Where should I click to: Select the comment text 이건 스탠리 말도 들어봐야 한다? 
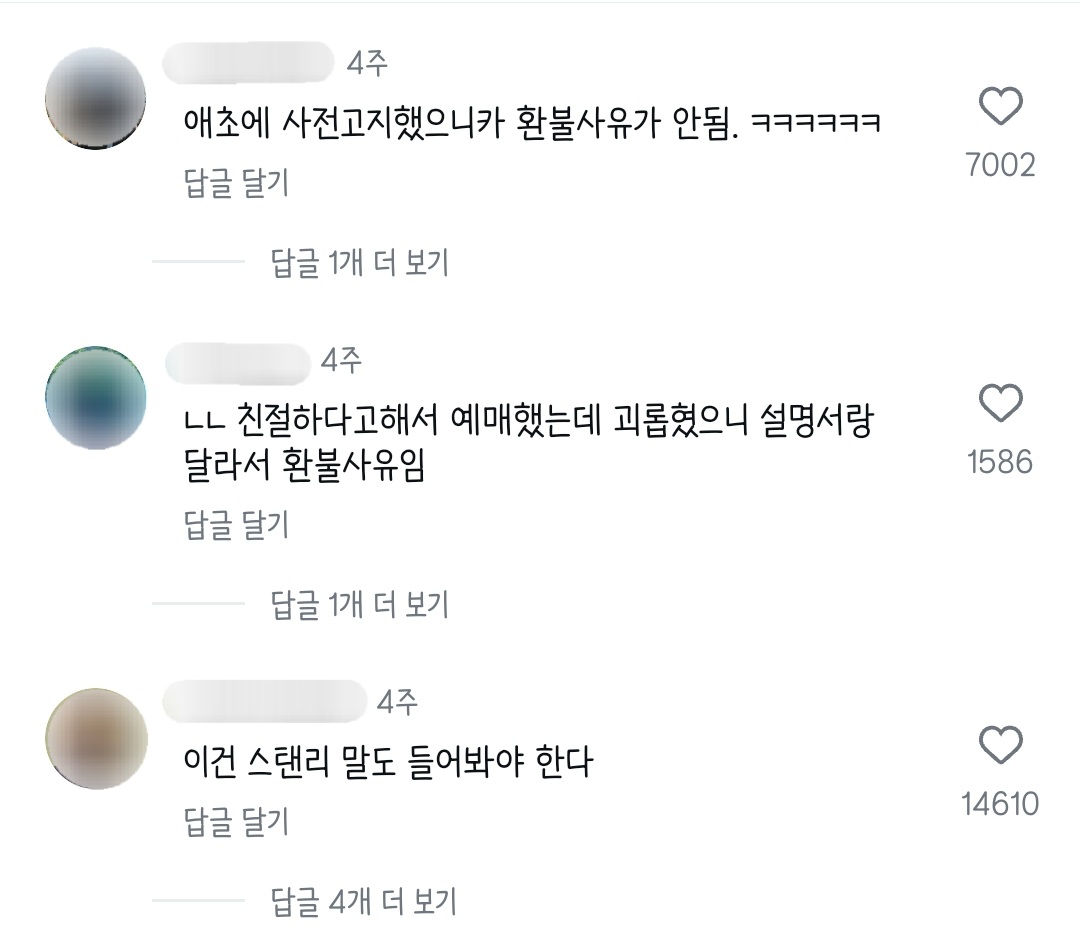388,762
